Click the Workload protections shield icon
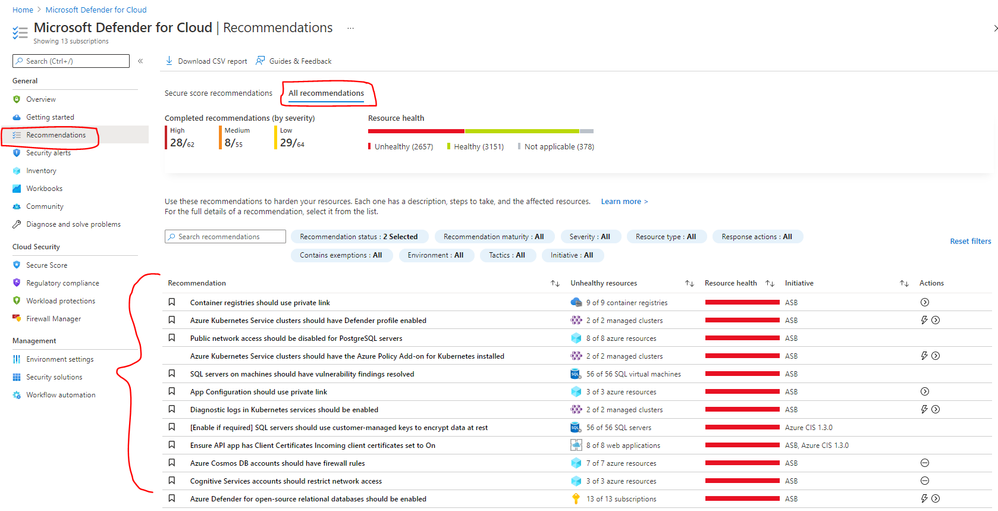The width and height of the screenshot is (998, 511). (17, 300)
